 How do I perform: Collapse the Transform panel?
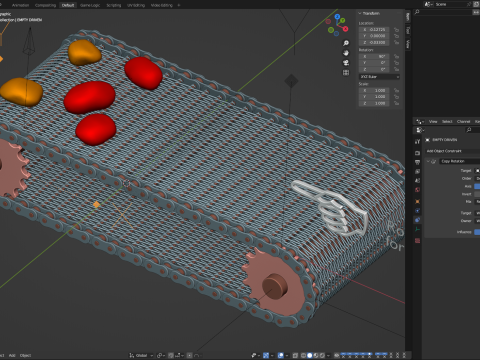pos(360,13)
